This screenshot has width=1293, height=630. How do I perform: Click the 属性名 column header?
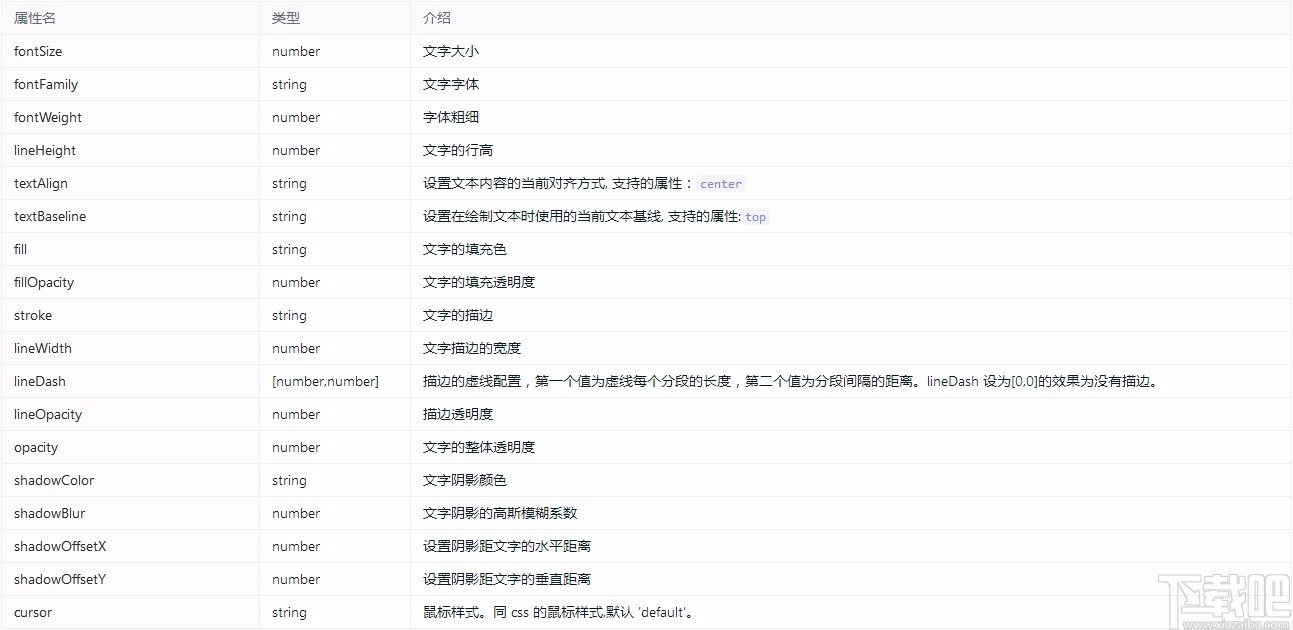34,17
